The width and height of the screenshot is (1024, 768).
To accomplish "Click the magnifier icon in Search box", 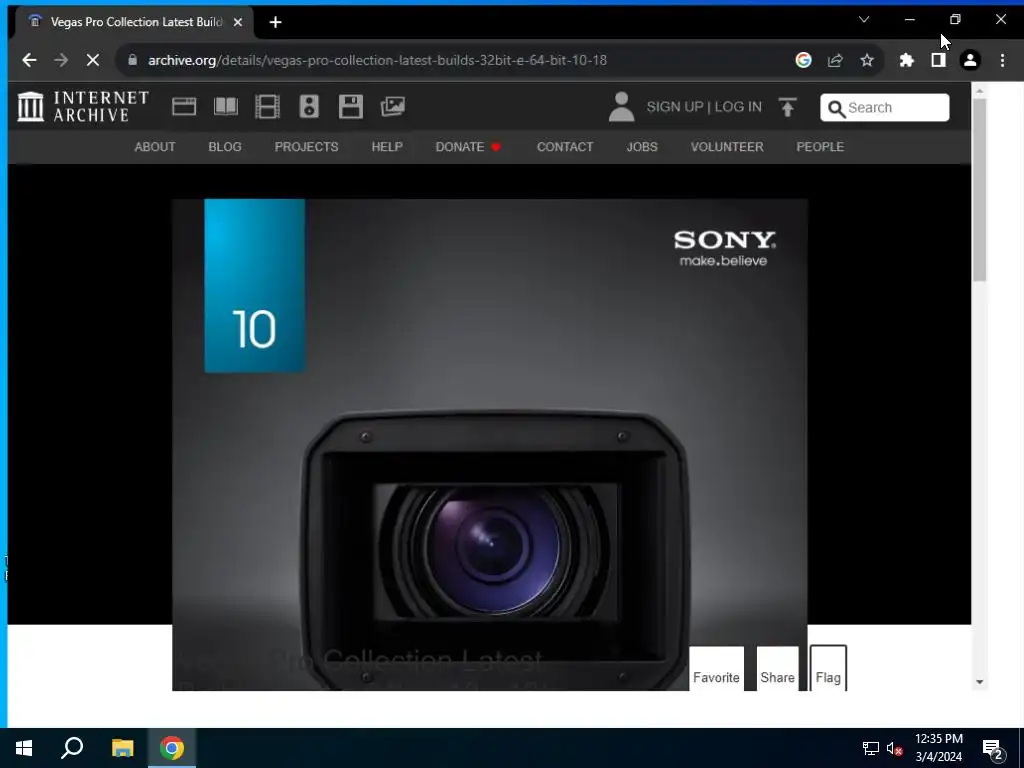I will (836, 108).
